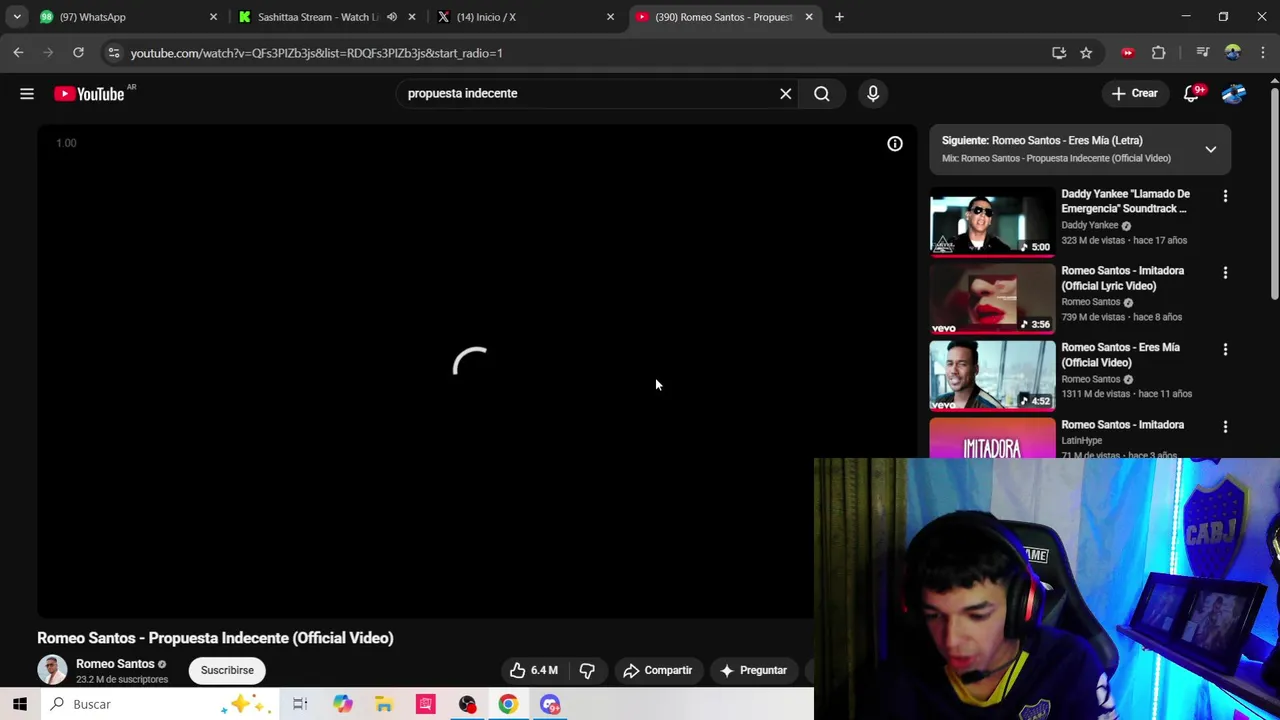Collapse the Mix playlist panel chevron

coord(1210,149)
